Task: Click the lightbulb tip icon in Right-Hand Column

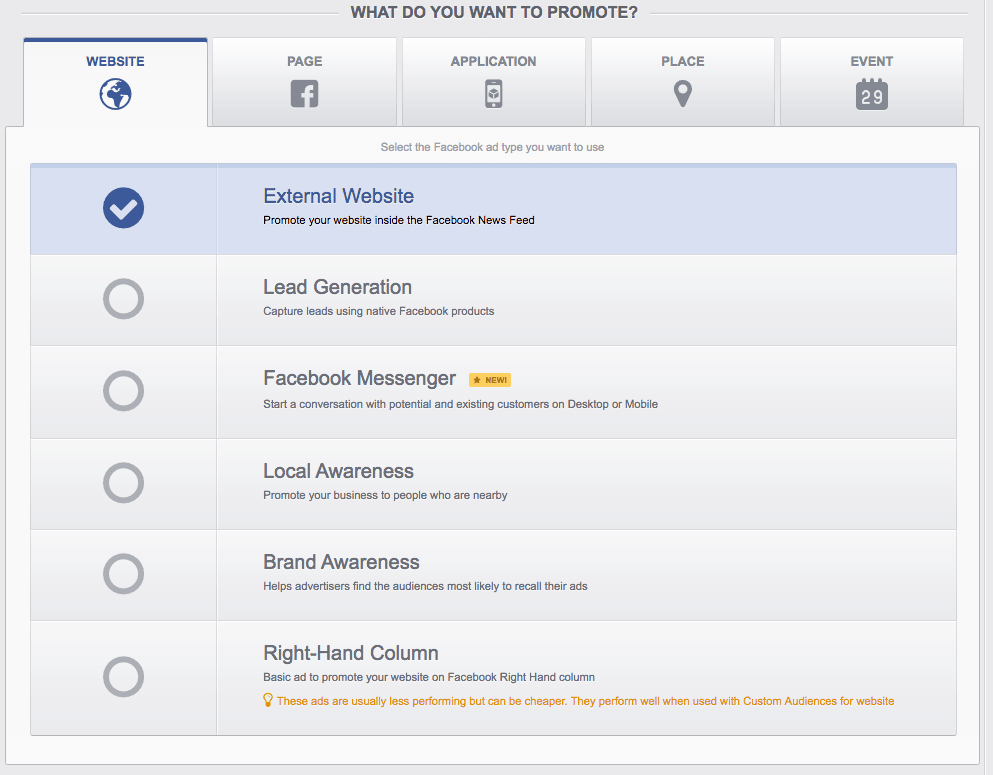Action: [x=268, y=700]
